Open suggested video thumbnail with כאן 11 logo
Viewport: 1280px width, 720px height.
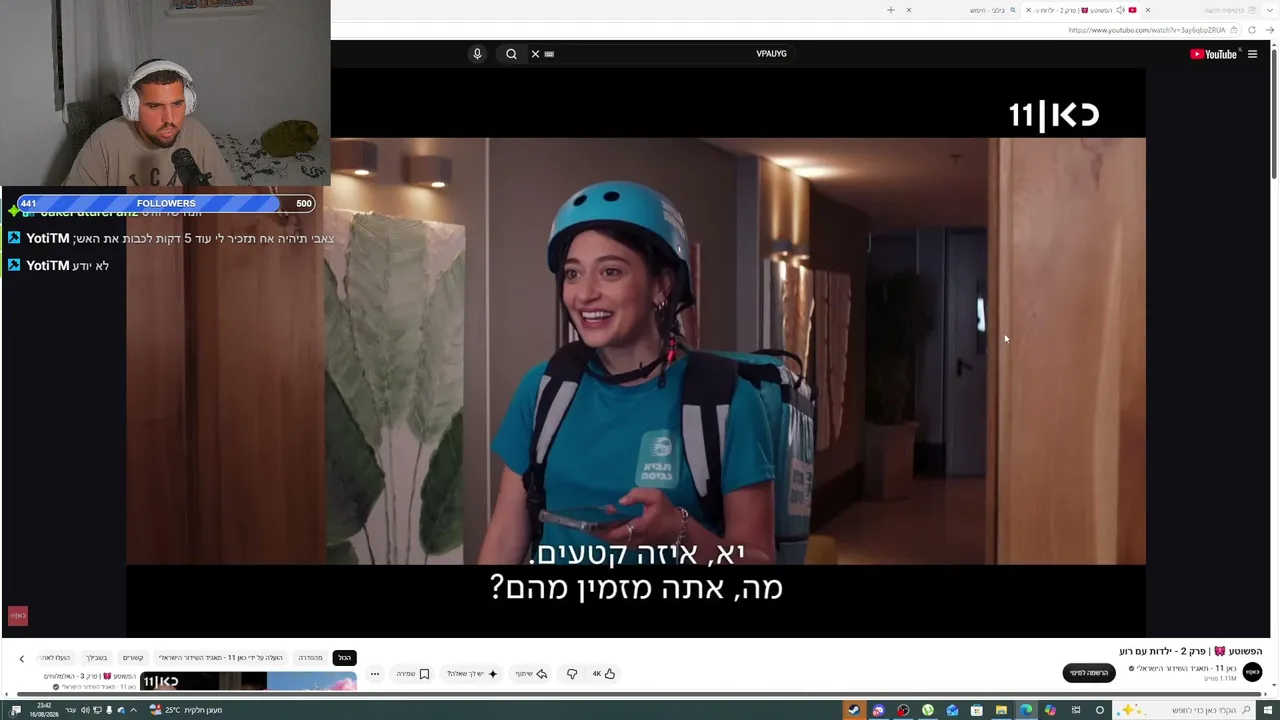pos(248,683)
